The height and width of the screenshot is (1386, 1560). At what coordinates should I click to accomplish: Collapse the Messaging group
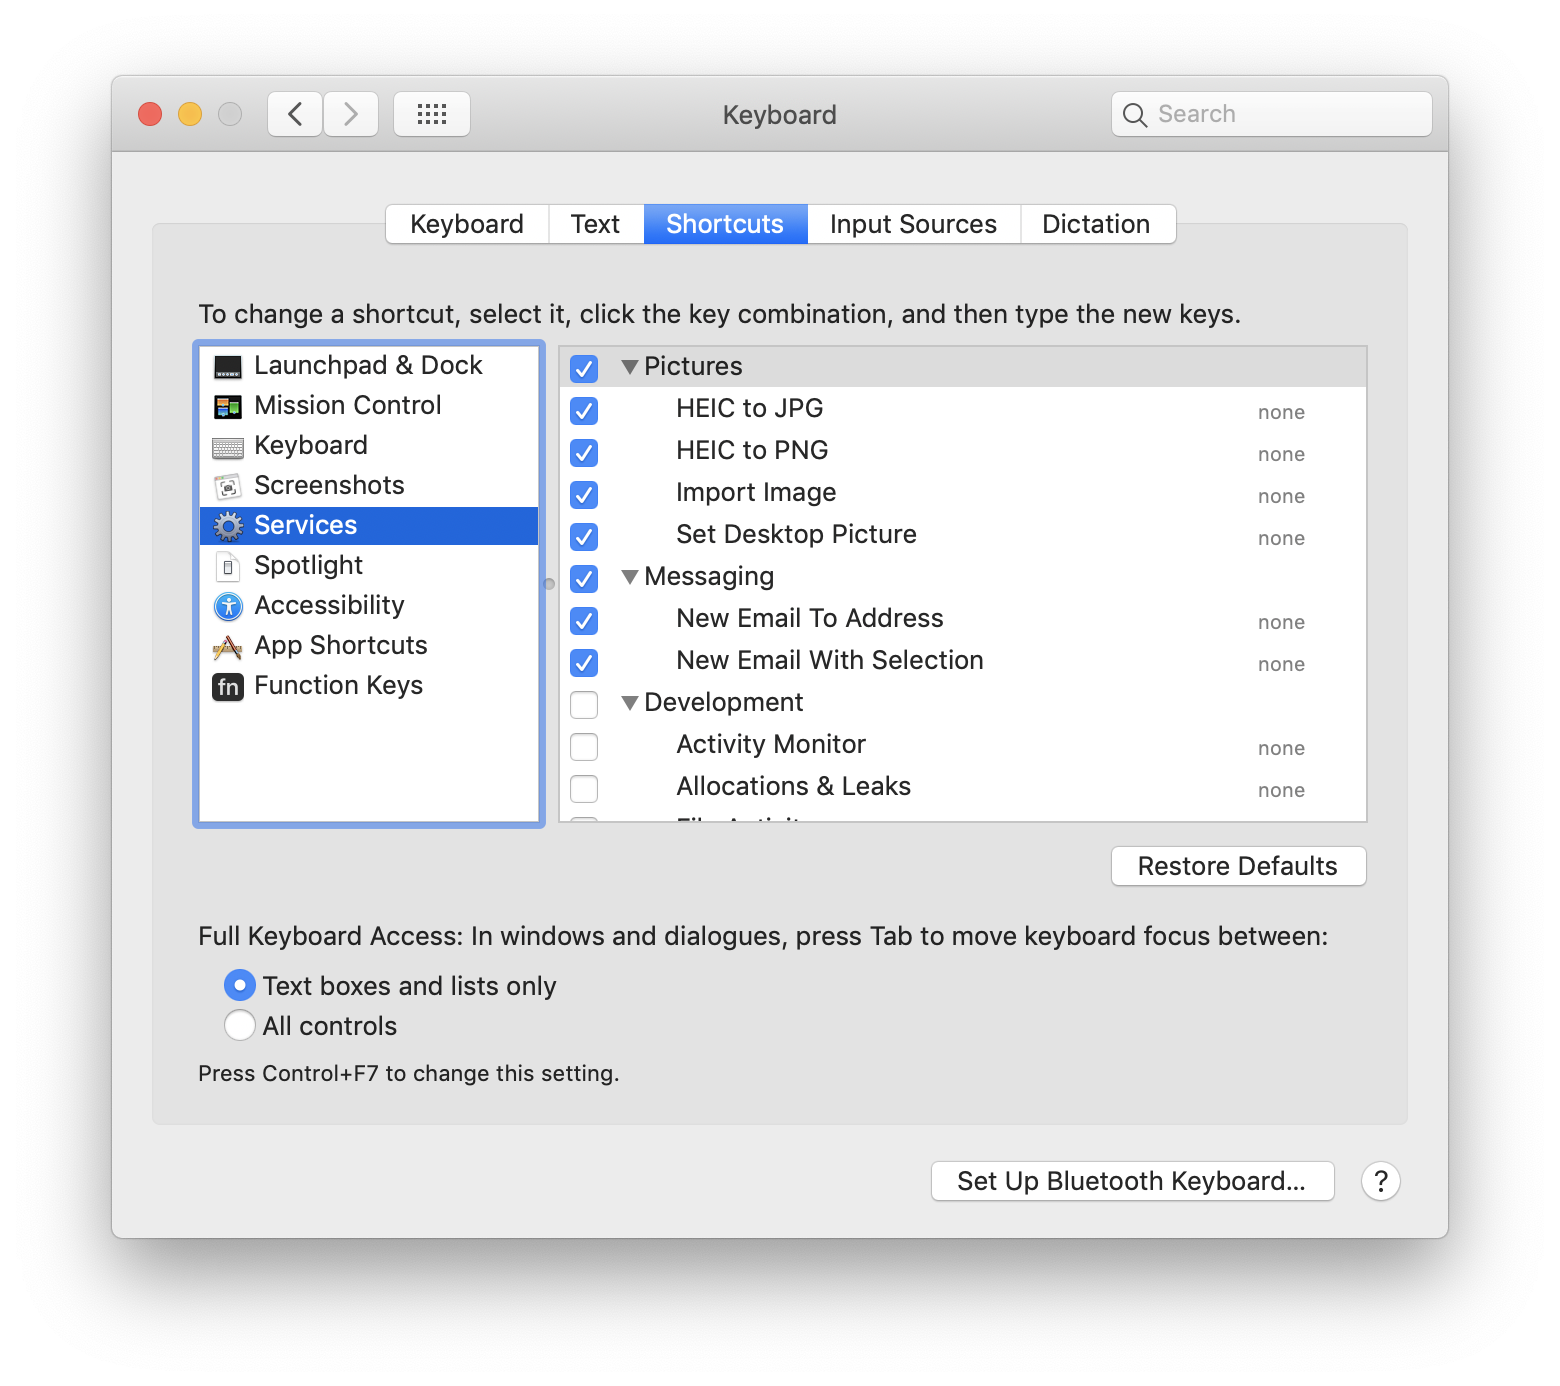click(630, 577)
